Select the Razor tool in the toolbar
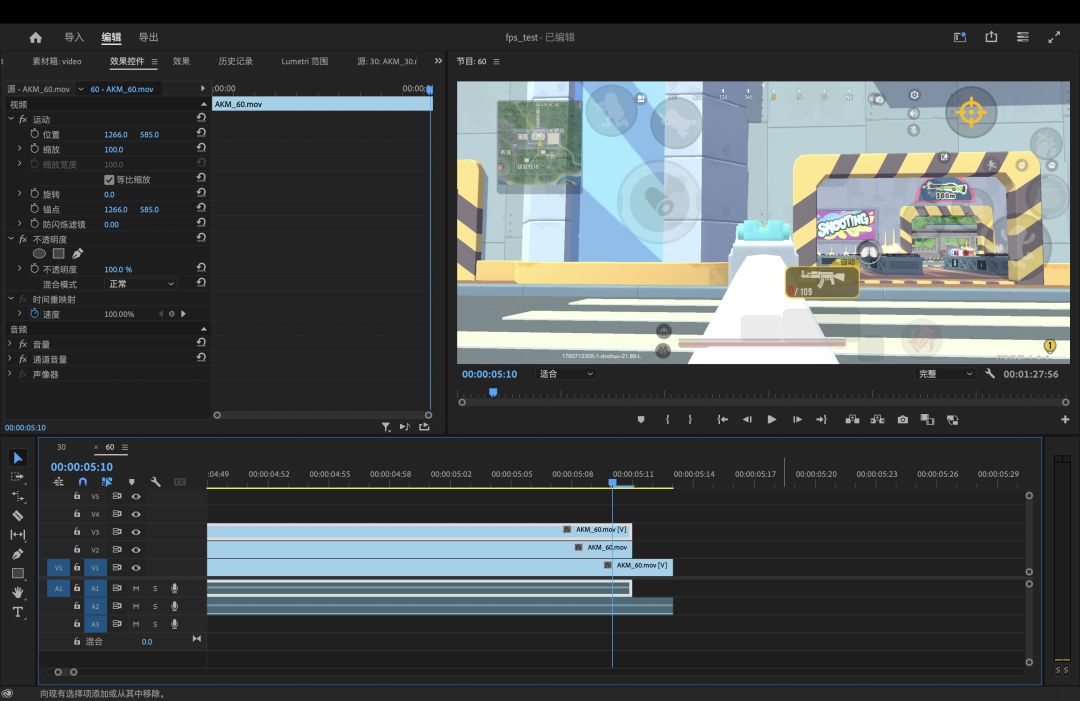Image resolution: width=1080 pixels, height=701 pixels. click(17, 515)
